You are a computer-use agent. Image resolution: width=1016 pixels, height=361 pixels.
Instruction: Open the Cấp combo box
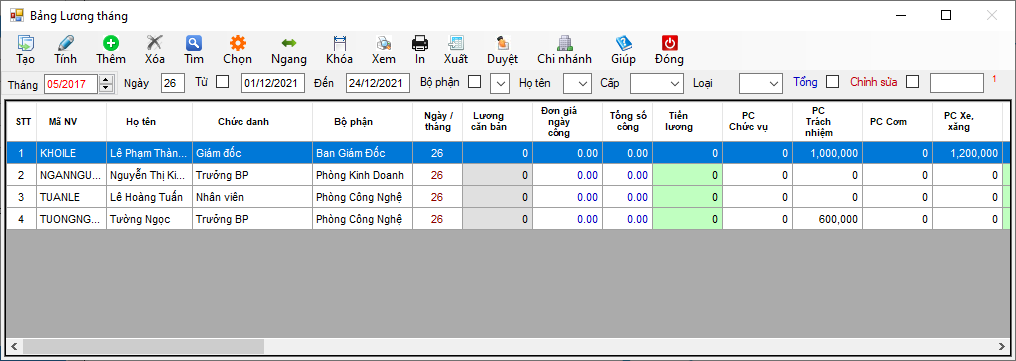coord(657,83)
